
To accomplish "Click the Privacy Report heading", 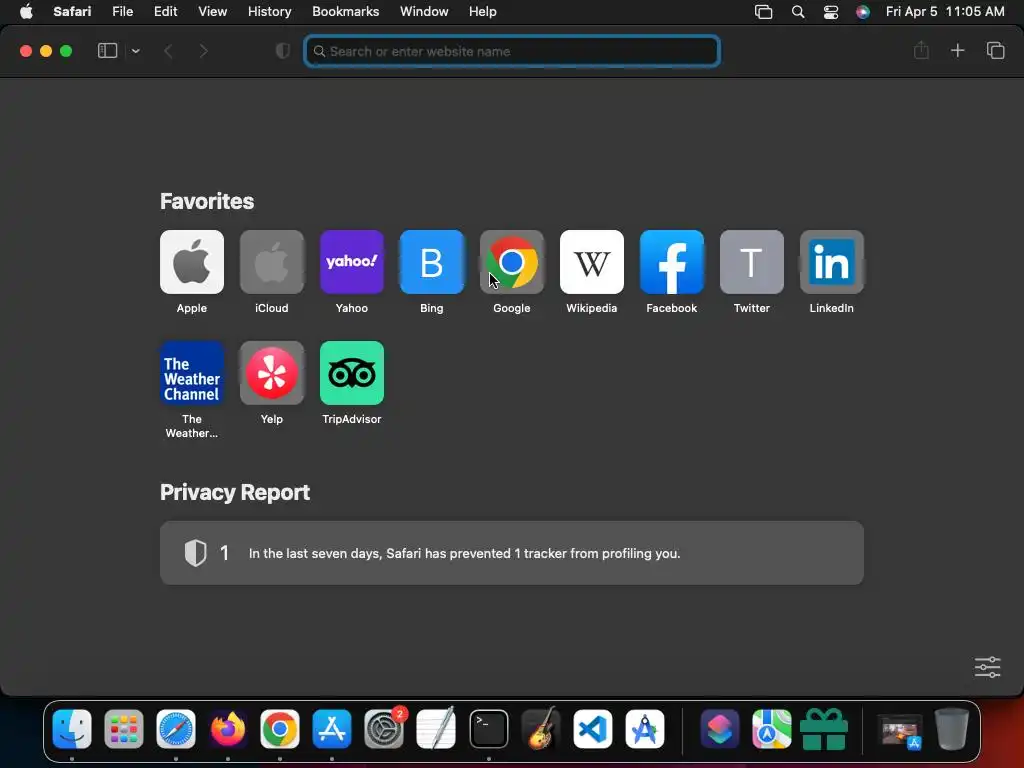I will coord(234,492).
